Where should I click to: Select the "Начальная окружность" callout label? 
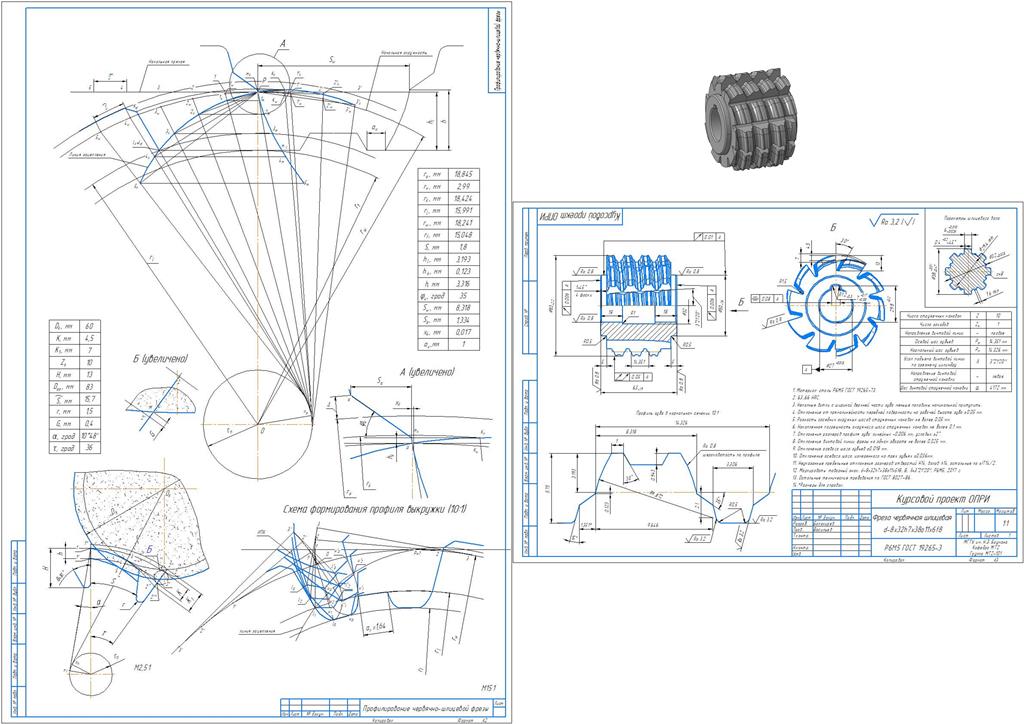(405, 53)
